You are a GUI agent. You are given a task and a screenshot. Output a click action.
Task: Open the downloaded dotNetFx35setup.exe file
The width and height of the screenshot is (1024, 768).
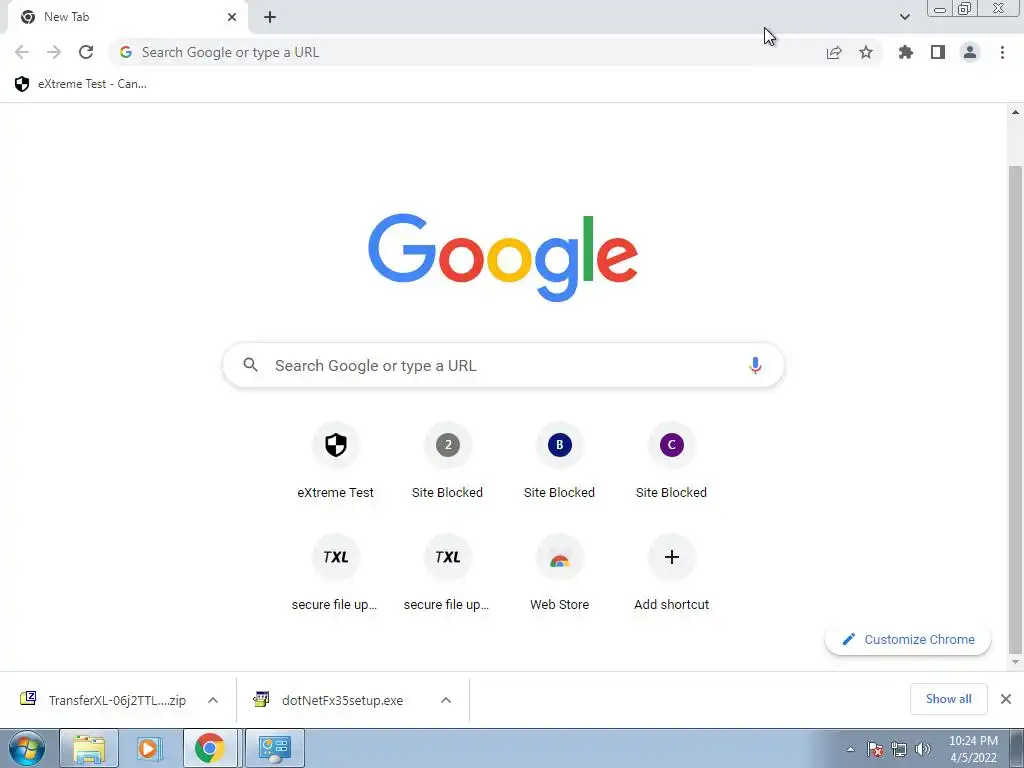(x=330, y=700)
